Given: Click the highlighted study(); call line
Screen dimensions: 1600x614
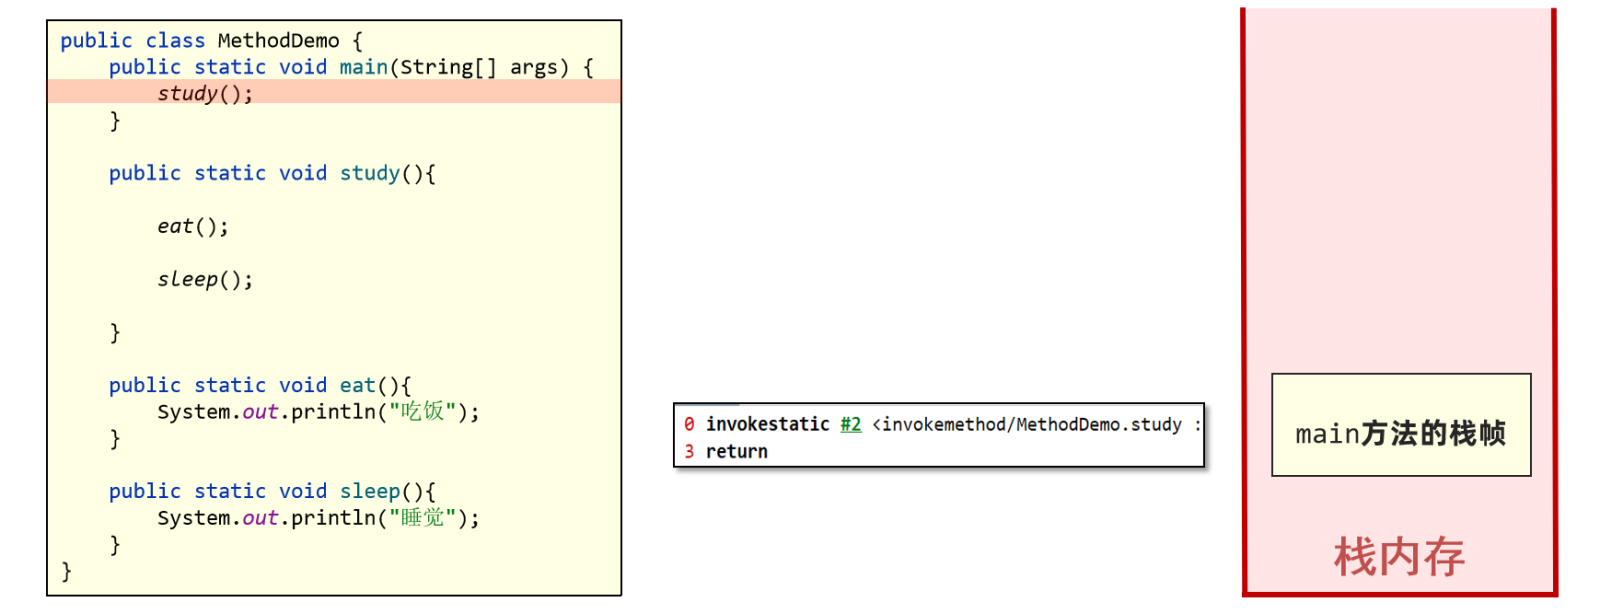Looking at the screenshot, I should coord(334,93).
